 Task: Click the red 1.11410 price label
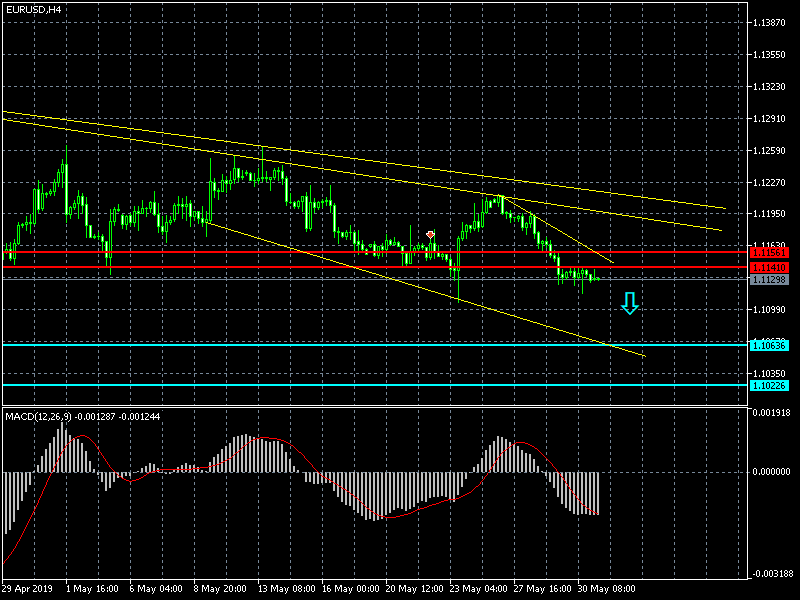point(769,268)
